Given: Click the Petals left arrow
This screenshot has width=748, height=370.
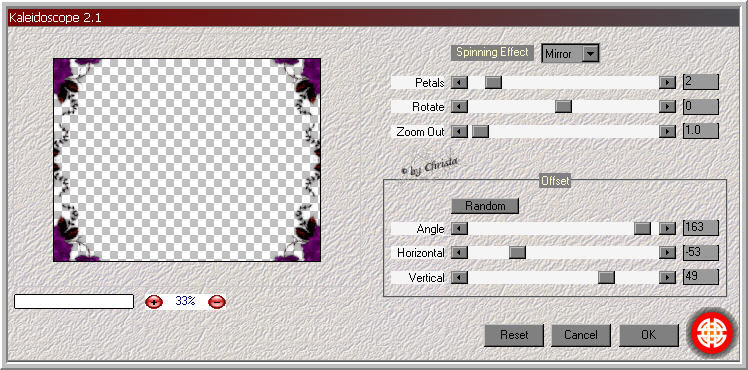Looking at the screenshot, I should click(x=459, y=82).
